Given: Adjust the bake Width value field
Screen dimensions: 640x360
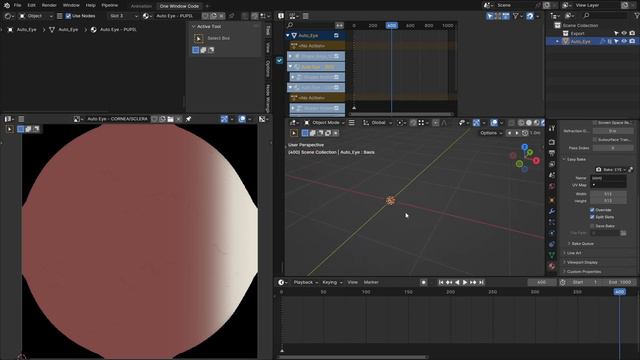Looking at the screenshot, I should (608, 194).
